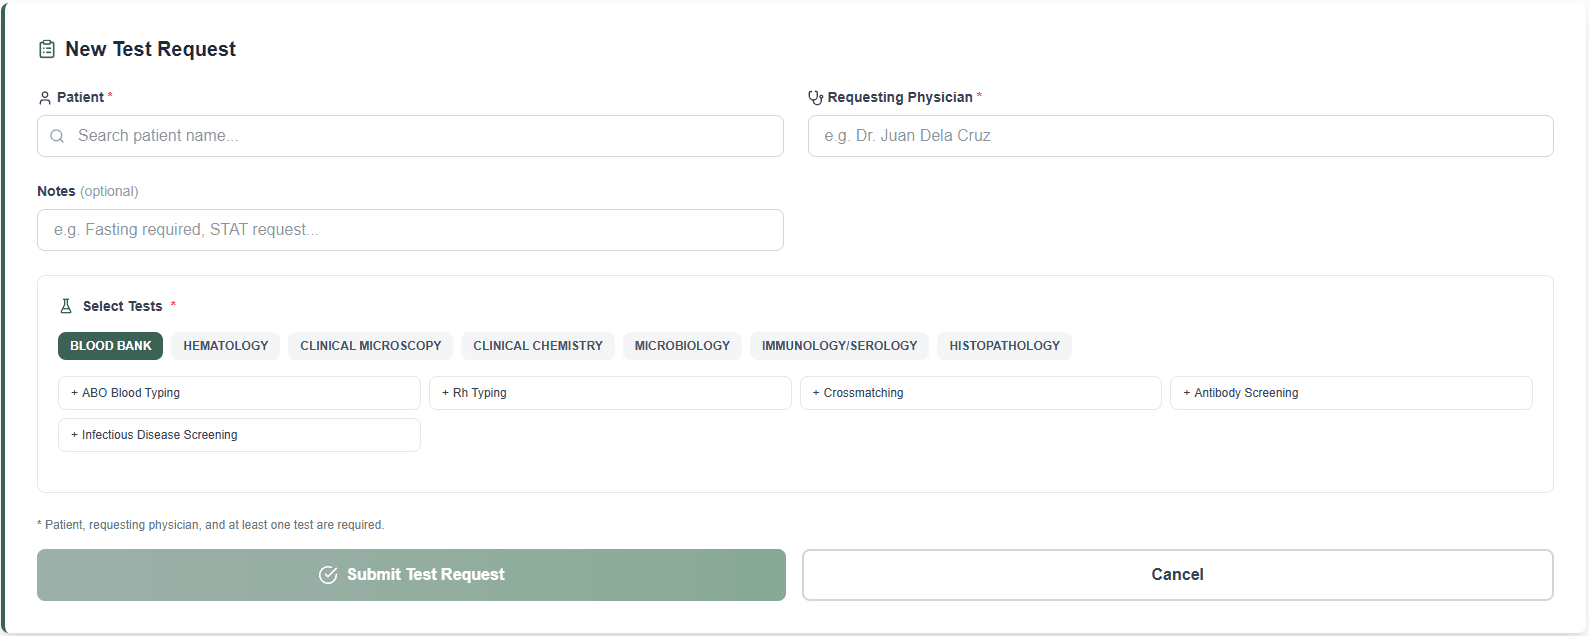1589x636 pixels.
Task: Click the person icon next to Patient label
Action: [x=44, y=97]
